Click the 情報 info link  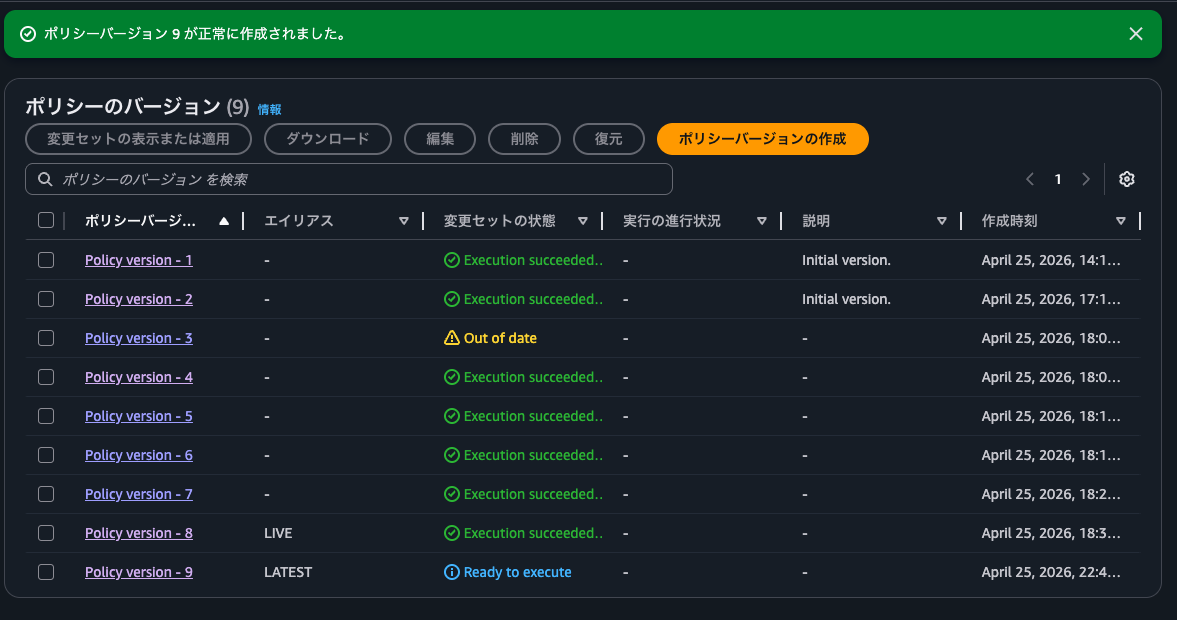point(269,109)
